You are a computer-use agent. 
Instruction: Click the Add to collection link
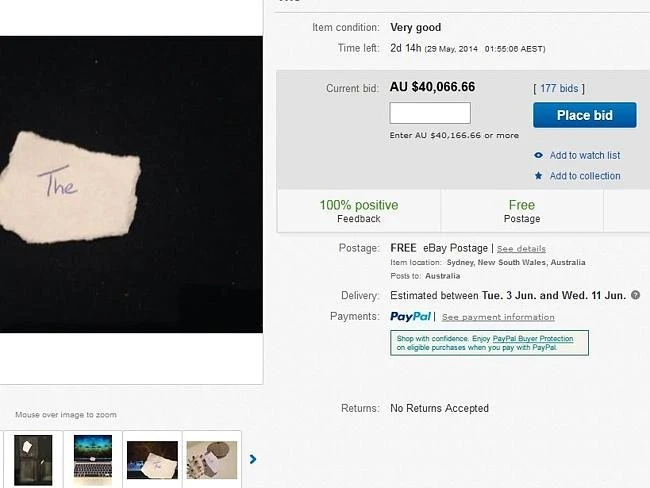click(585, 176)
